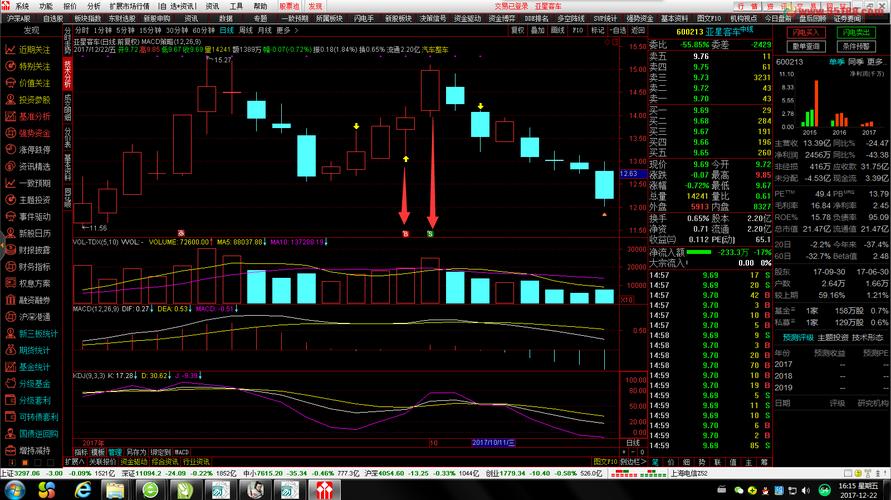Select 周线 chart period
891x500 pixels.
tap(245, 30)
